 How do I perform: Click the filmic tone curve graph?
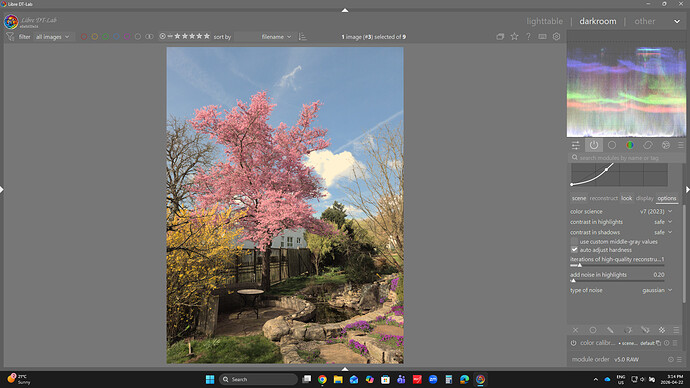coord(619,175)
